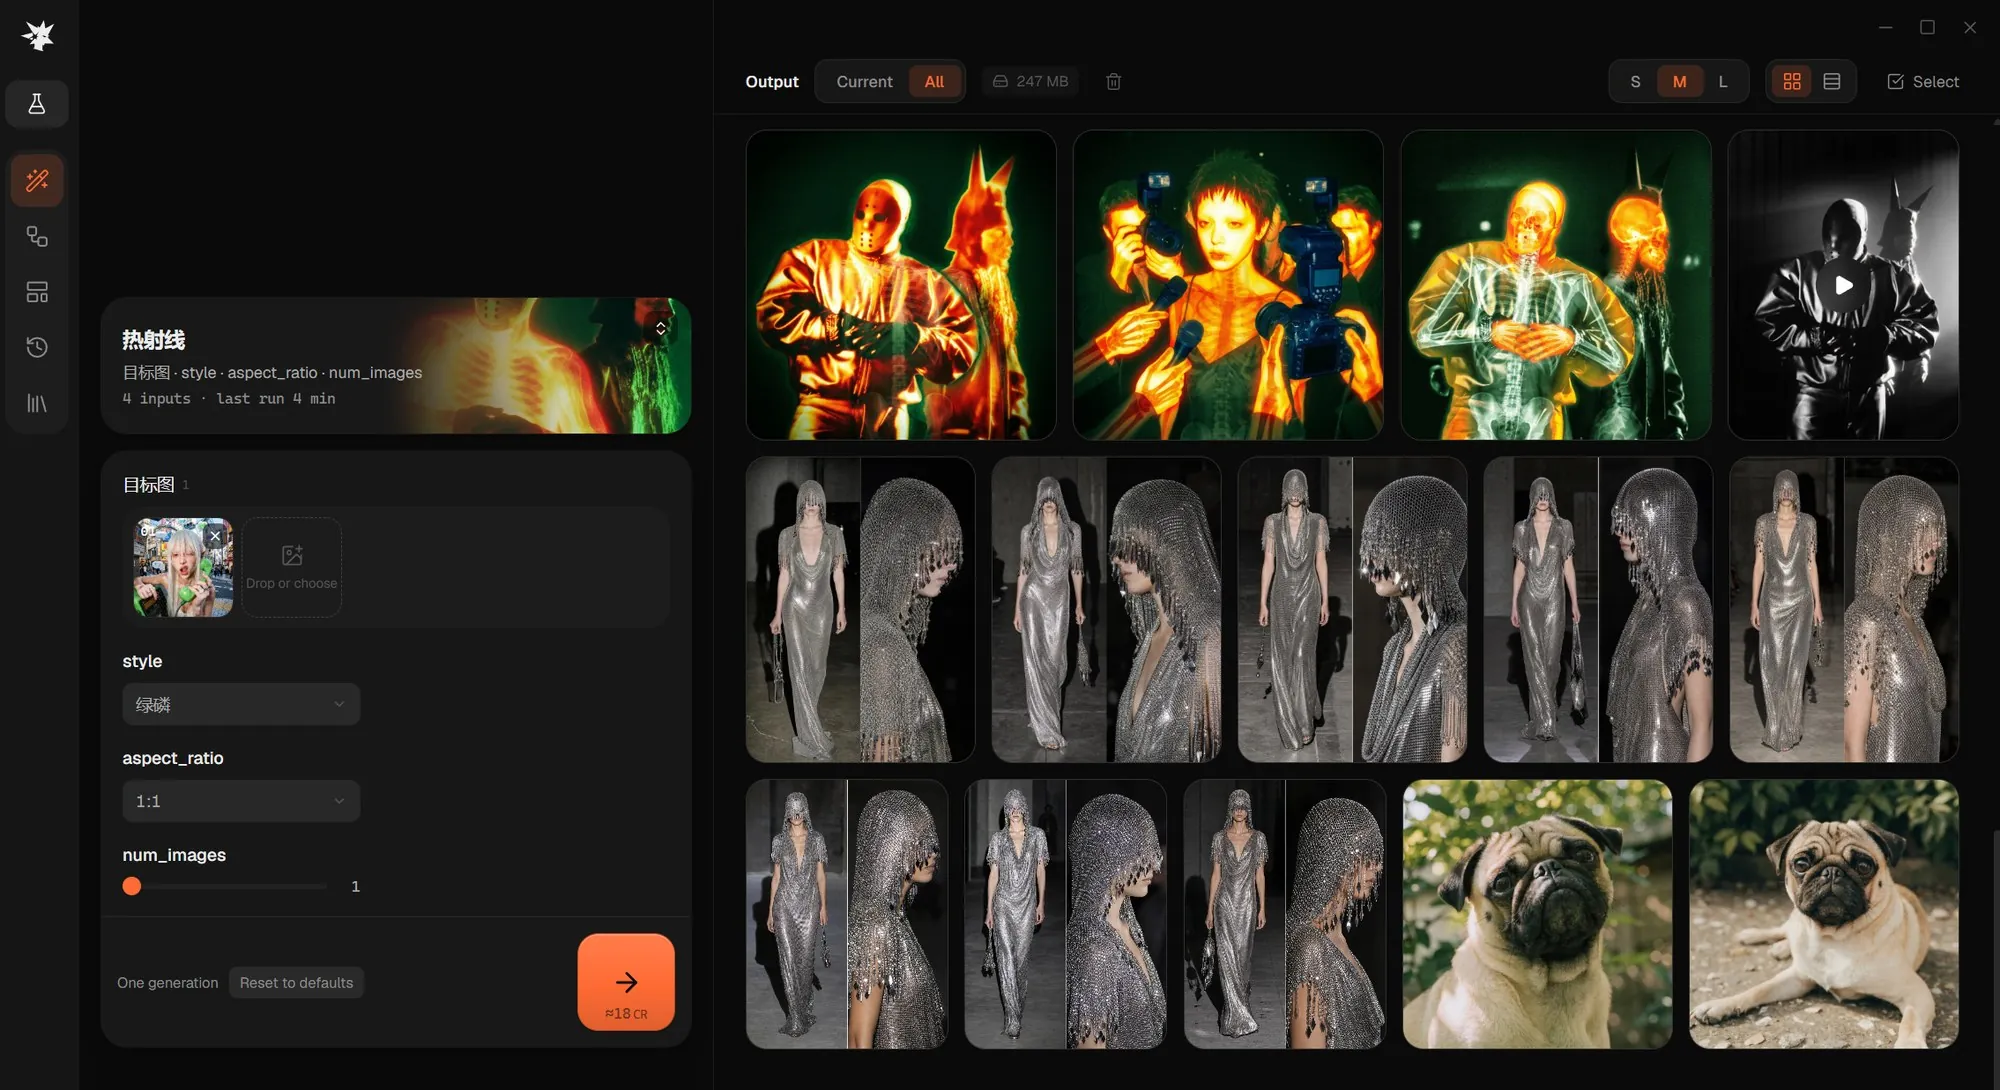The width and height of the screenshot is (2000, 1090).
Task: Open the library books sidebar icon
Action: (37, 403)
